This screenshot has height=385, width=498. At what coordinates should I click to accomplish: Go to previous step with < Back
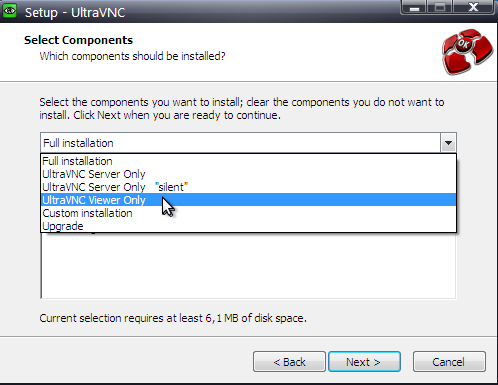289,362
